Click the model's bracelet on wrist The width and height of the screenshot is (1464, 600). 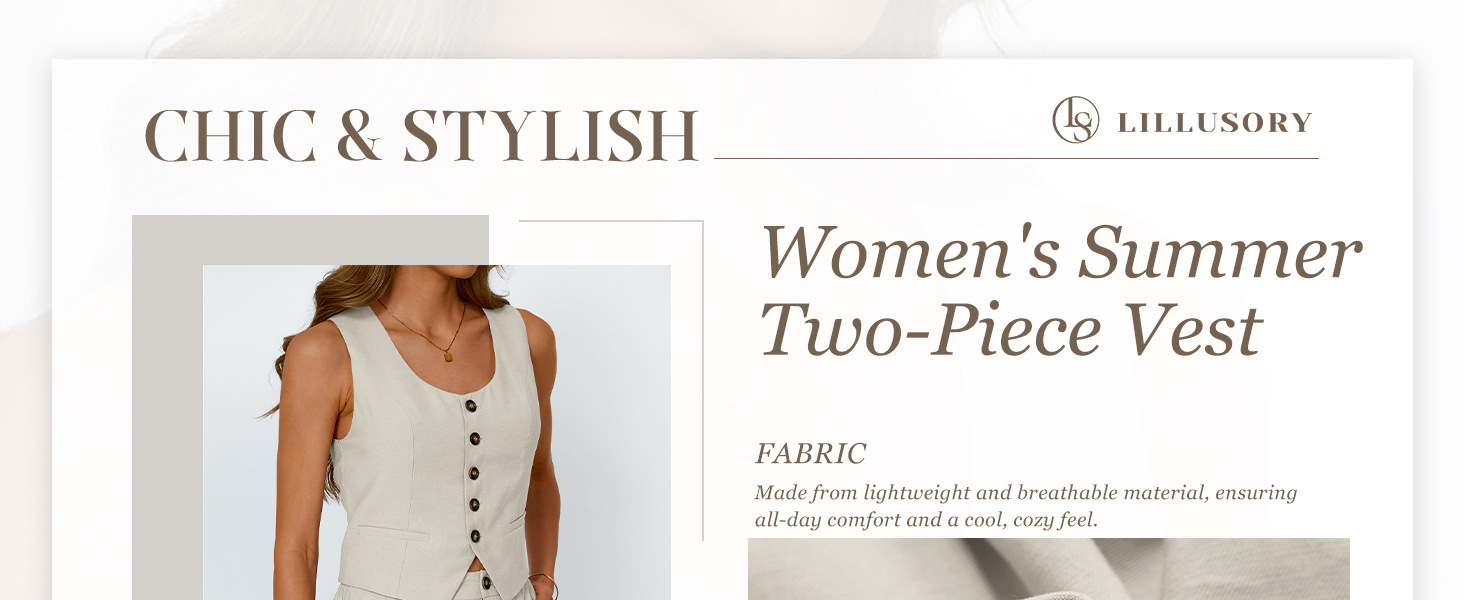(x=545, y=584)
